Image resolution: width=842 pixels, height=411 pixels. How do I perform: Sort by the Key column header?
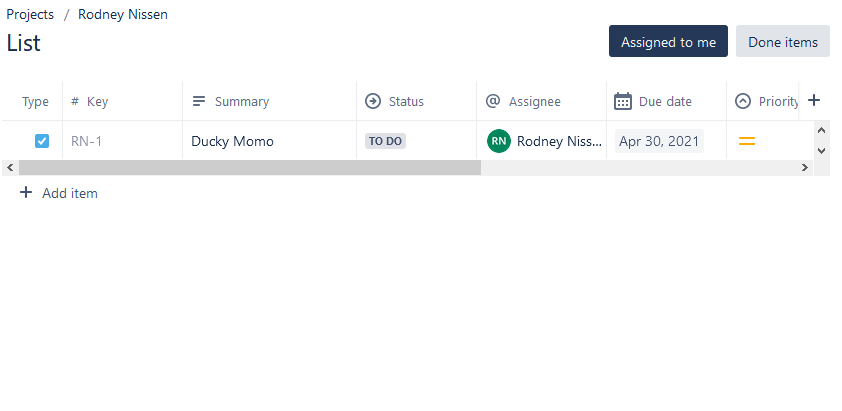coord(97,101)
